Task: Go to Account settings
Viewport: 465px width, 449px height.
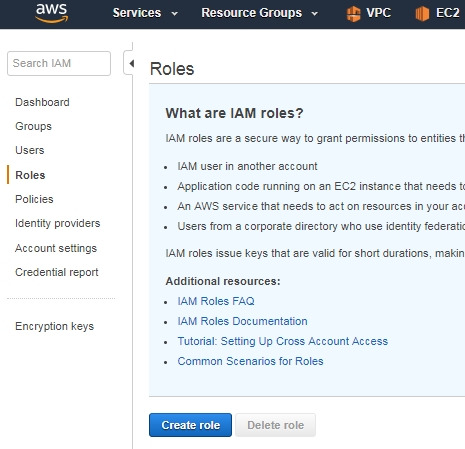Action: (56, 248)
